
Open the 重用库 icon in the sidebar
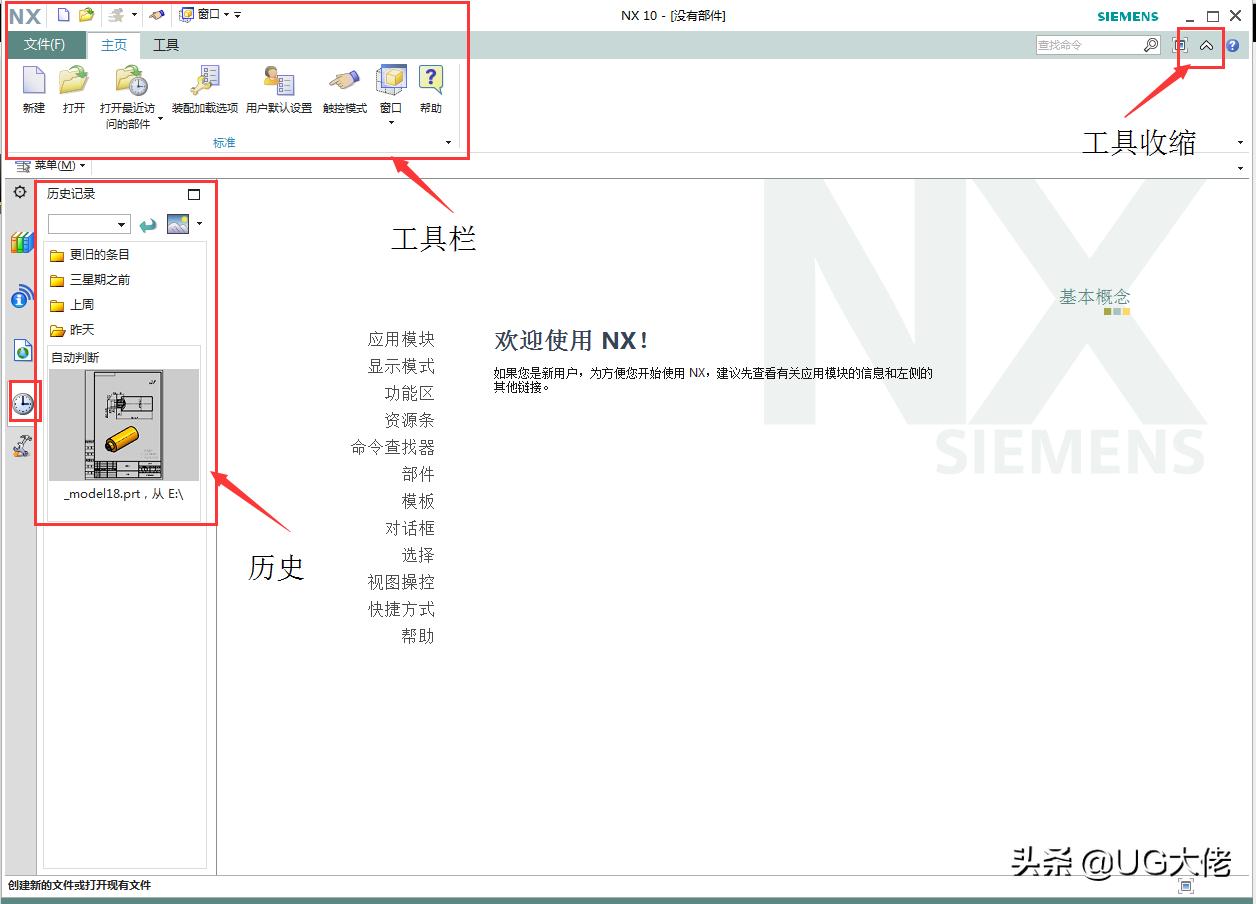[x=22, y=242]
